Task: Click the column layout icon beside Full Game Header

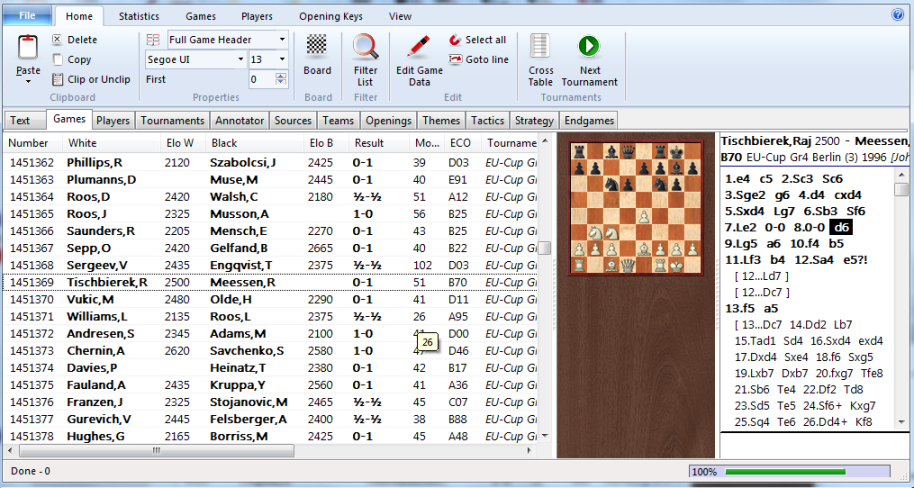Action: coord(153,40)
